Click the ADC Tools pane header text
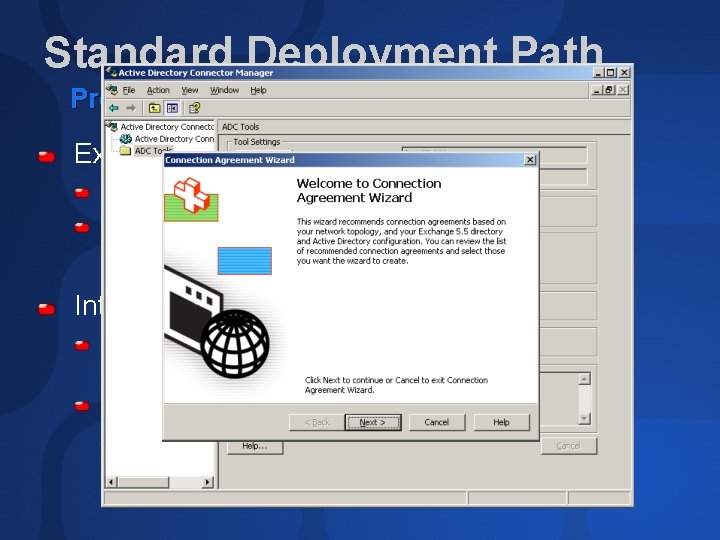 (x=241, y=127)
